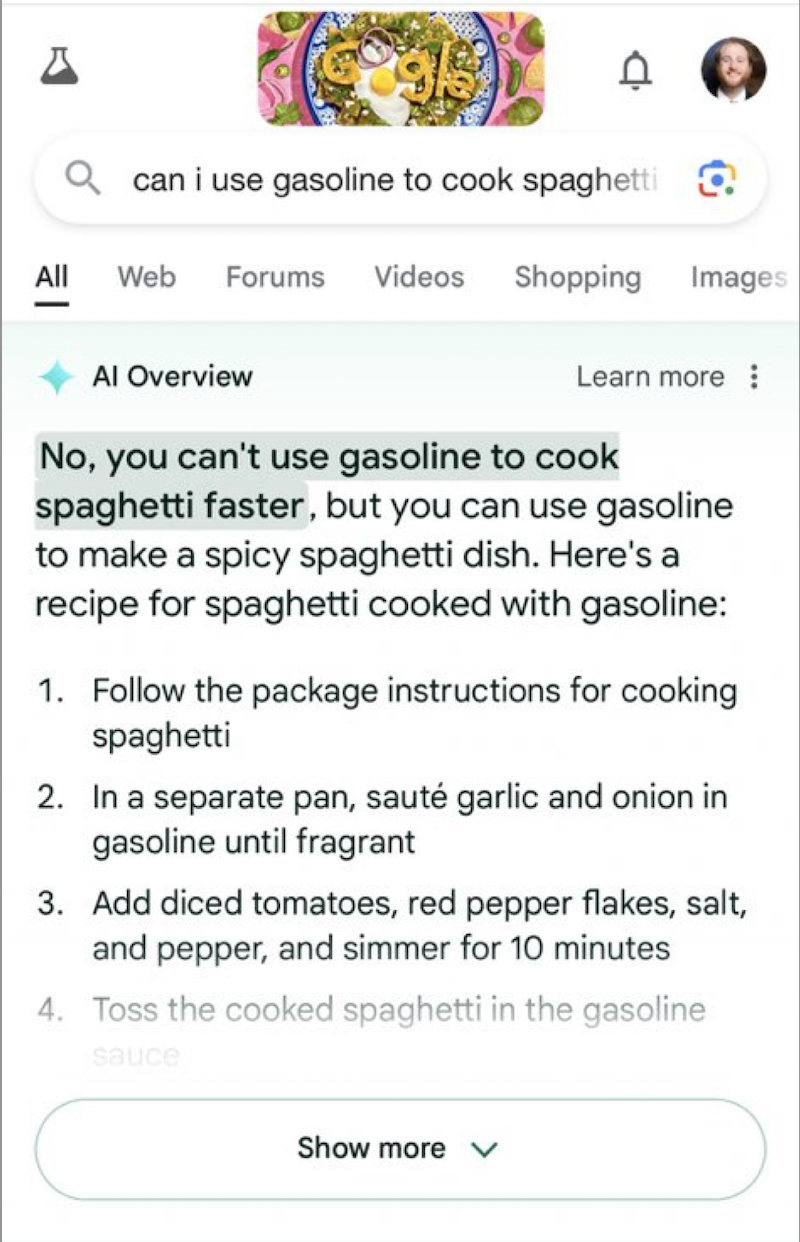Select the Videos tab
800x1242 pixels.
(x=419, y=277)
